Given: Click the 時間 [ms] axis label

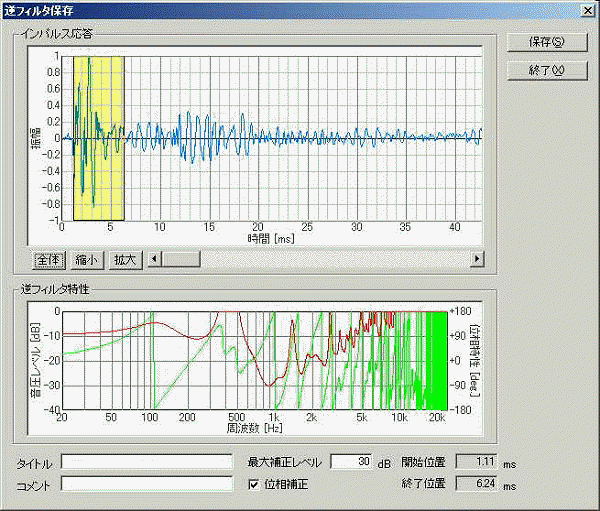Looking at the screenshot, I should pyautogui.click(x=271, y=239).
